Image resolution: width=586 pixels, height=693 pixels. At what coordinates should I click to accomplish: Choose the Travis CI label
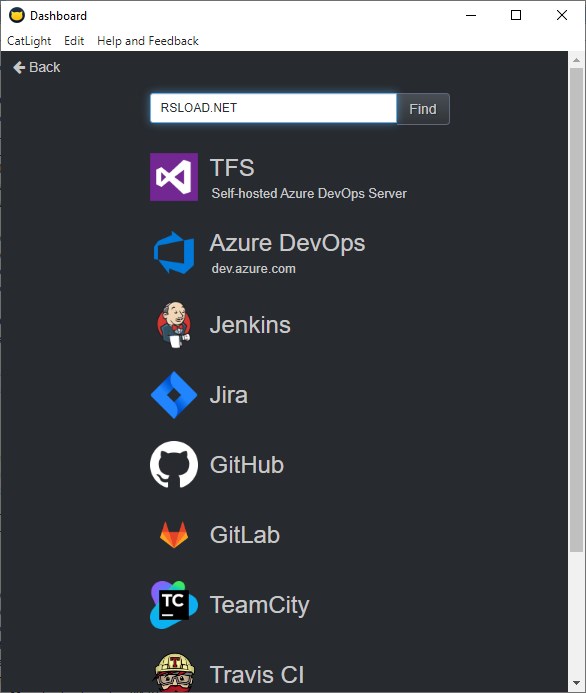tap(257, 675)
